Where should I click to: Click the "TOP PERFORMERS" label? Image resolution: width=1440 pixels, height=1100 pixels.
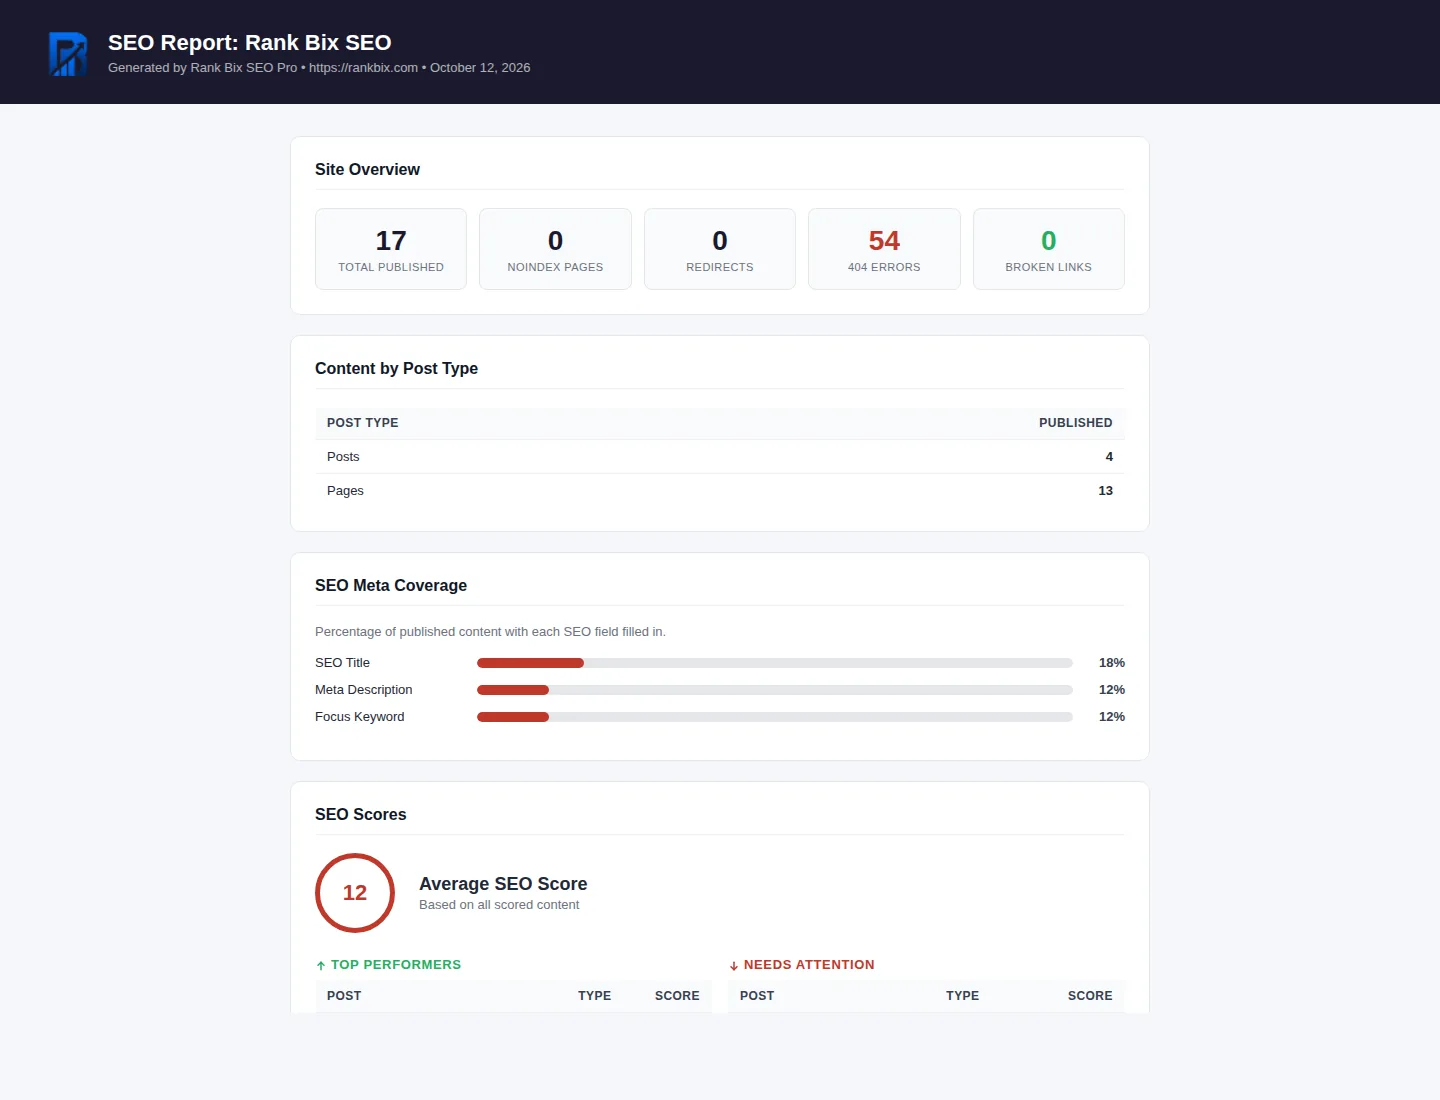[396, 965]
